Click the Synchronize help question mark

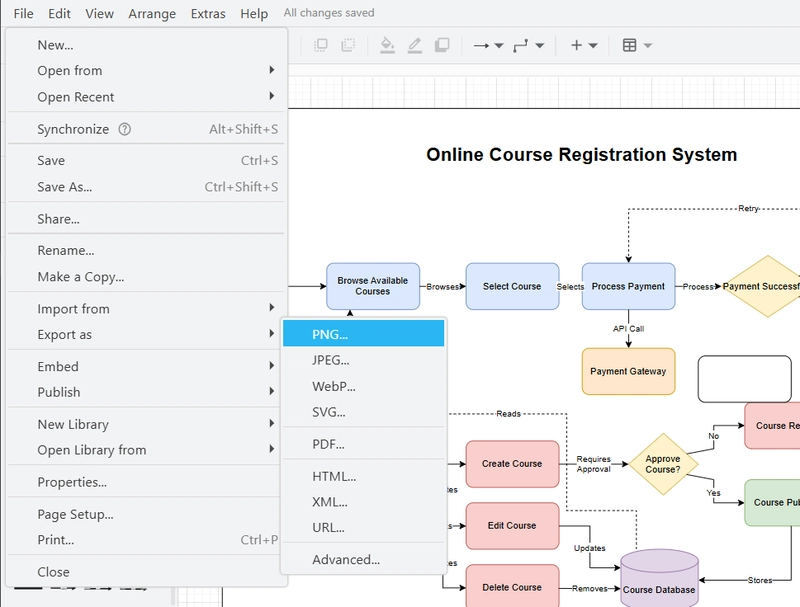point(124,129)
